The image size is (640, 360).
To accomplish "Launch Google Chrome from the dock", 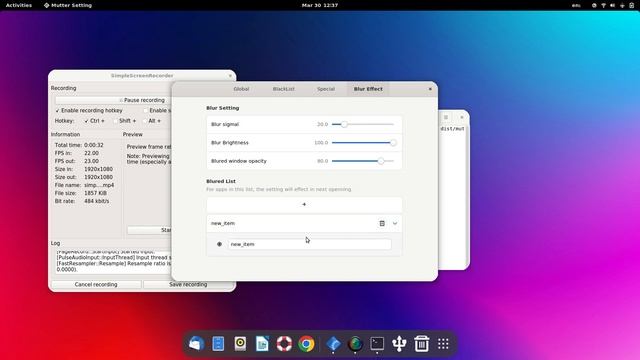I will (x=306, y=344).
